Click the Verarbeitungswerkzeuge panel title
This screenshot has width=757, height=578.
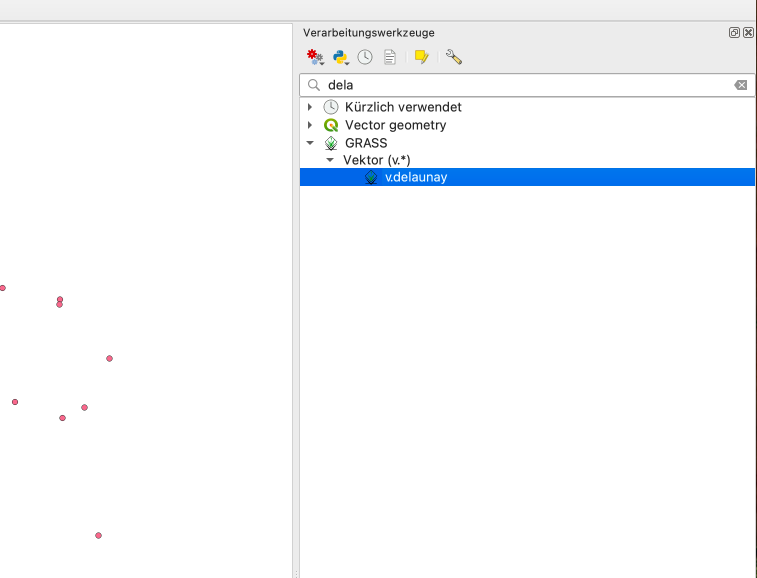[x=369, y=33]
